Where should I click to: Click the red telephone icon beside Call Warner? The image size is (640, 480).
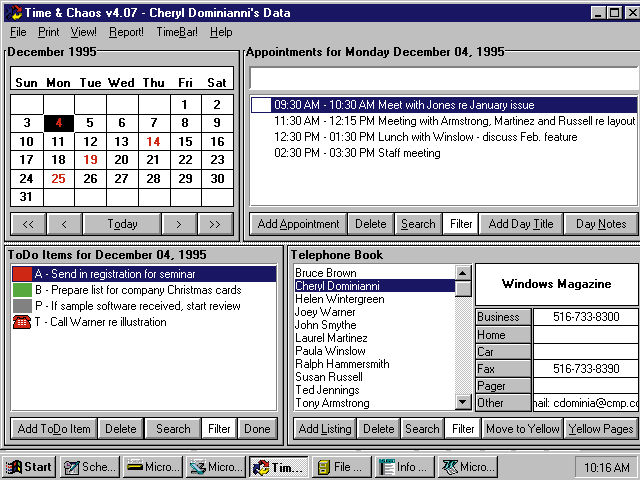click(x=21, y=322)
